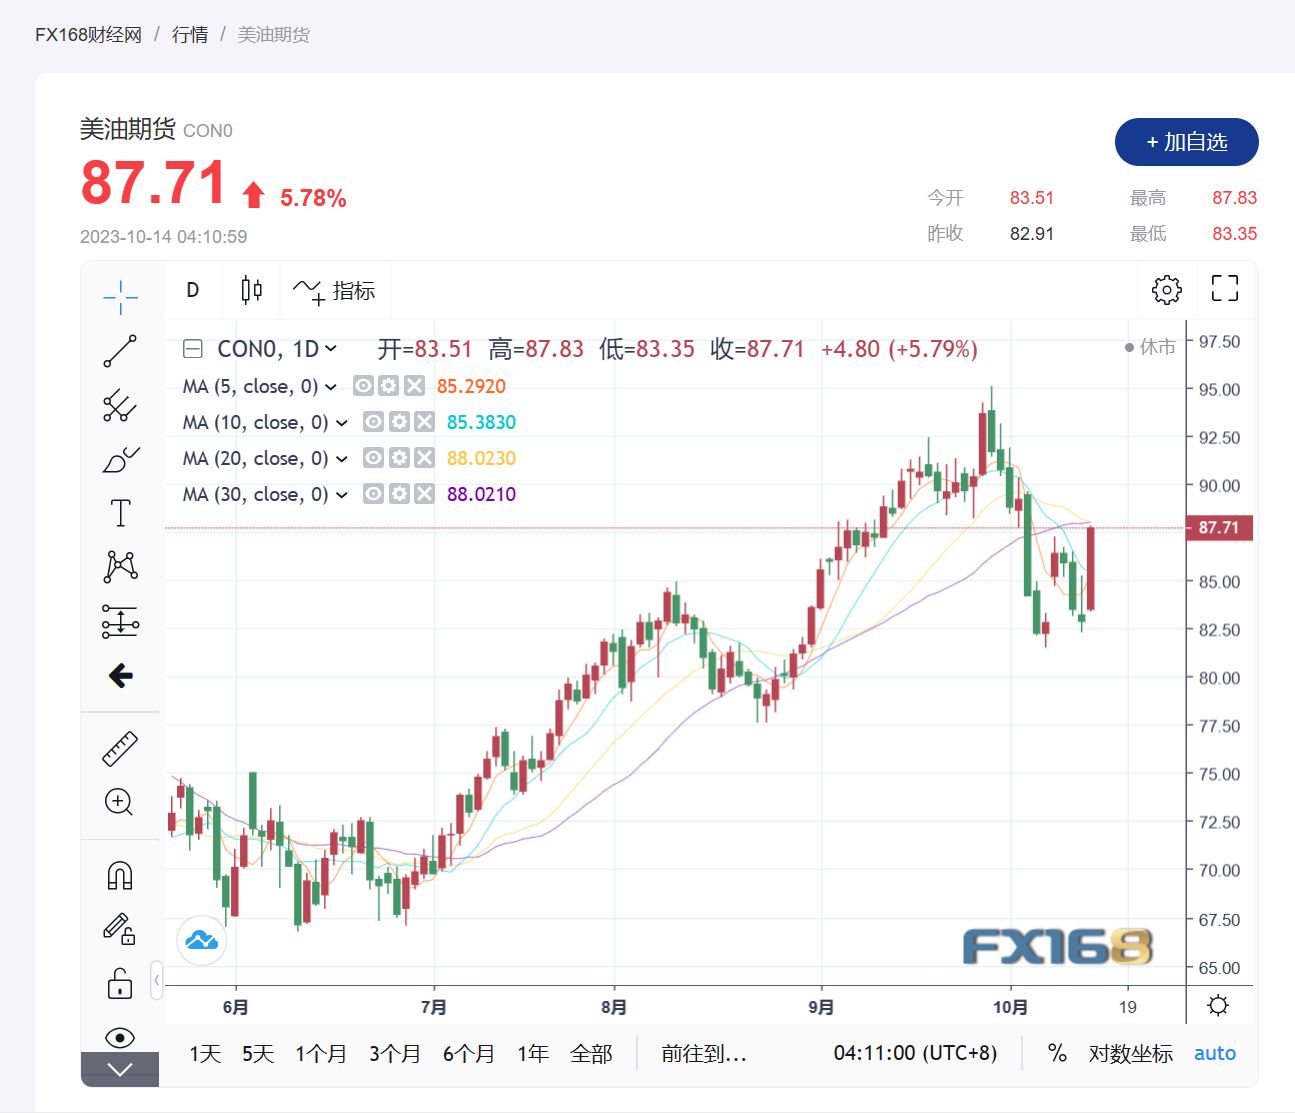Image resolution: width=1295 pixels, height=1113 pixels.
Task: Expand the MA (5, close, 0) dropdown
Action: point(331,387)
